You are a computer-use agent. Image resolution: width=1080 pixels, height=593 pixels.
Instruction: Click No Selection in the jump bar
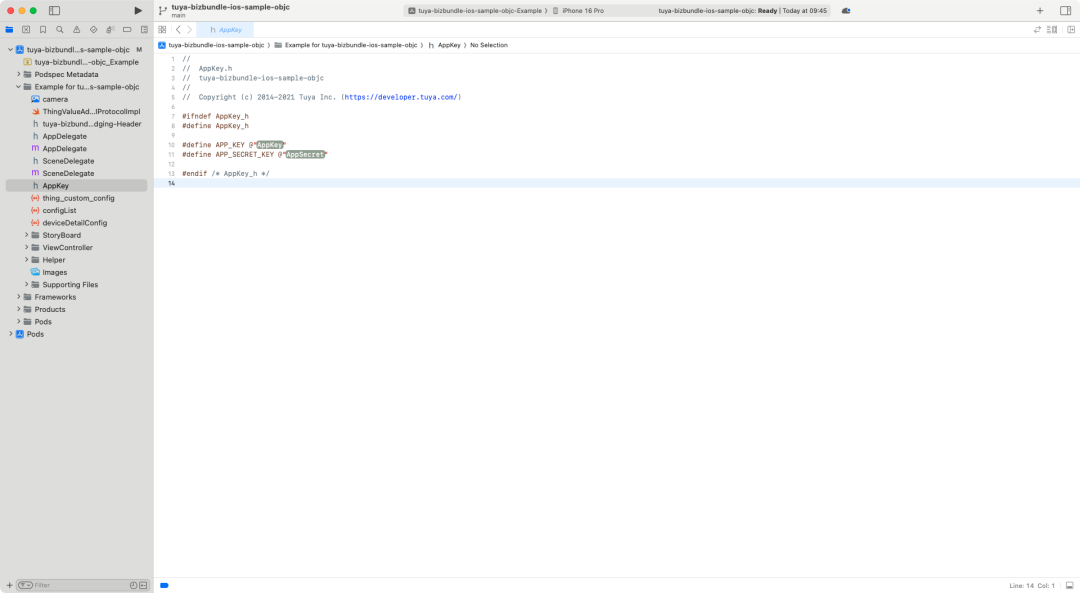(x=489, y=45)
